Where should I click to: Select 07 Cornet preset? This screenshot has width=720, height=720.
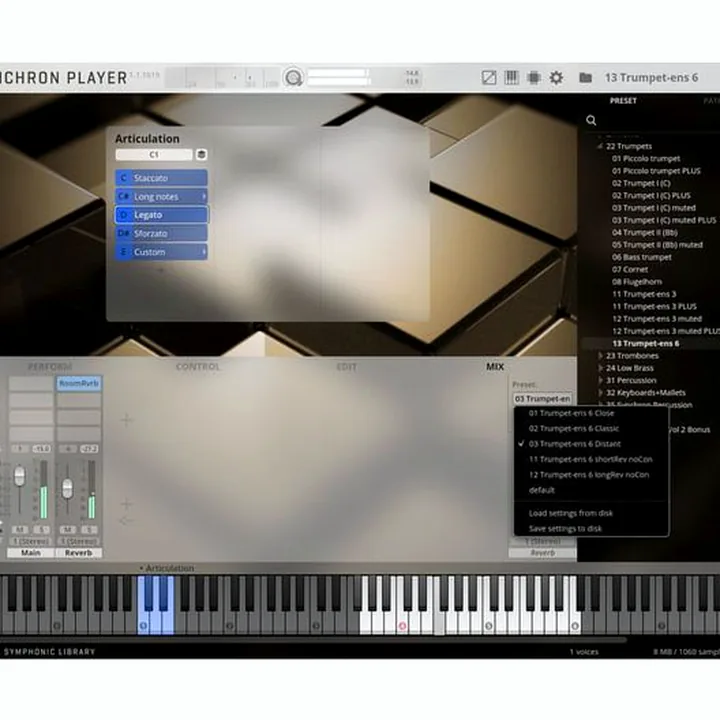(630, 269)
